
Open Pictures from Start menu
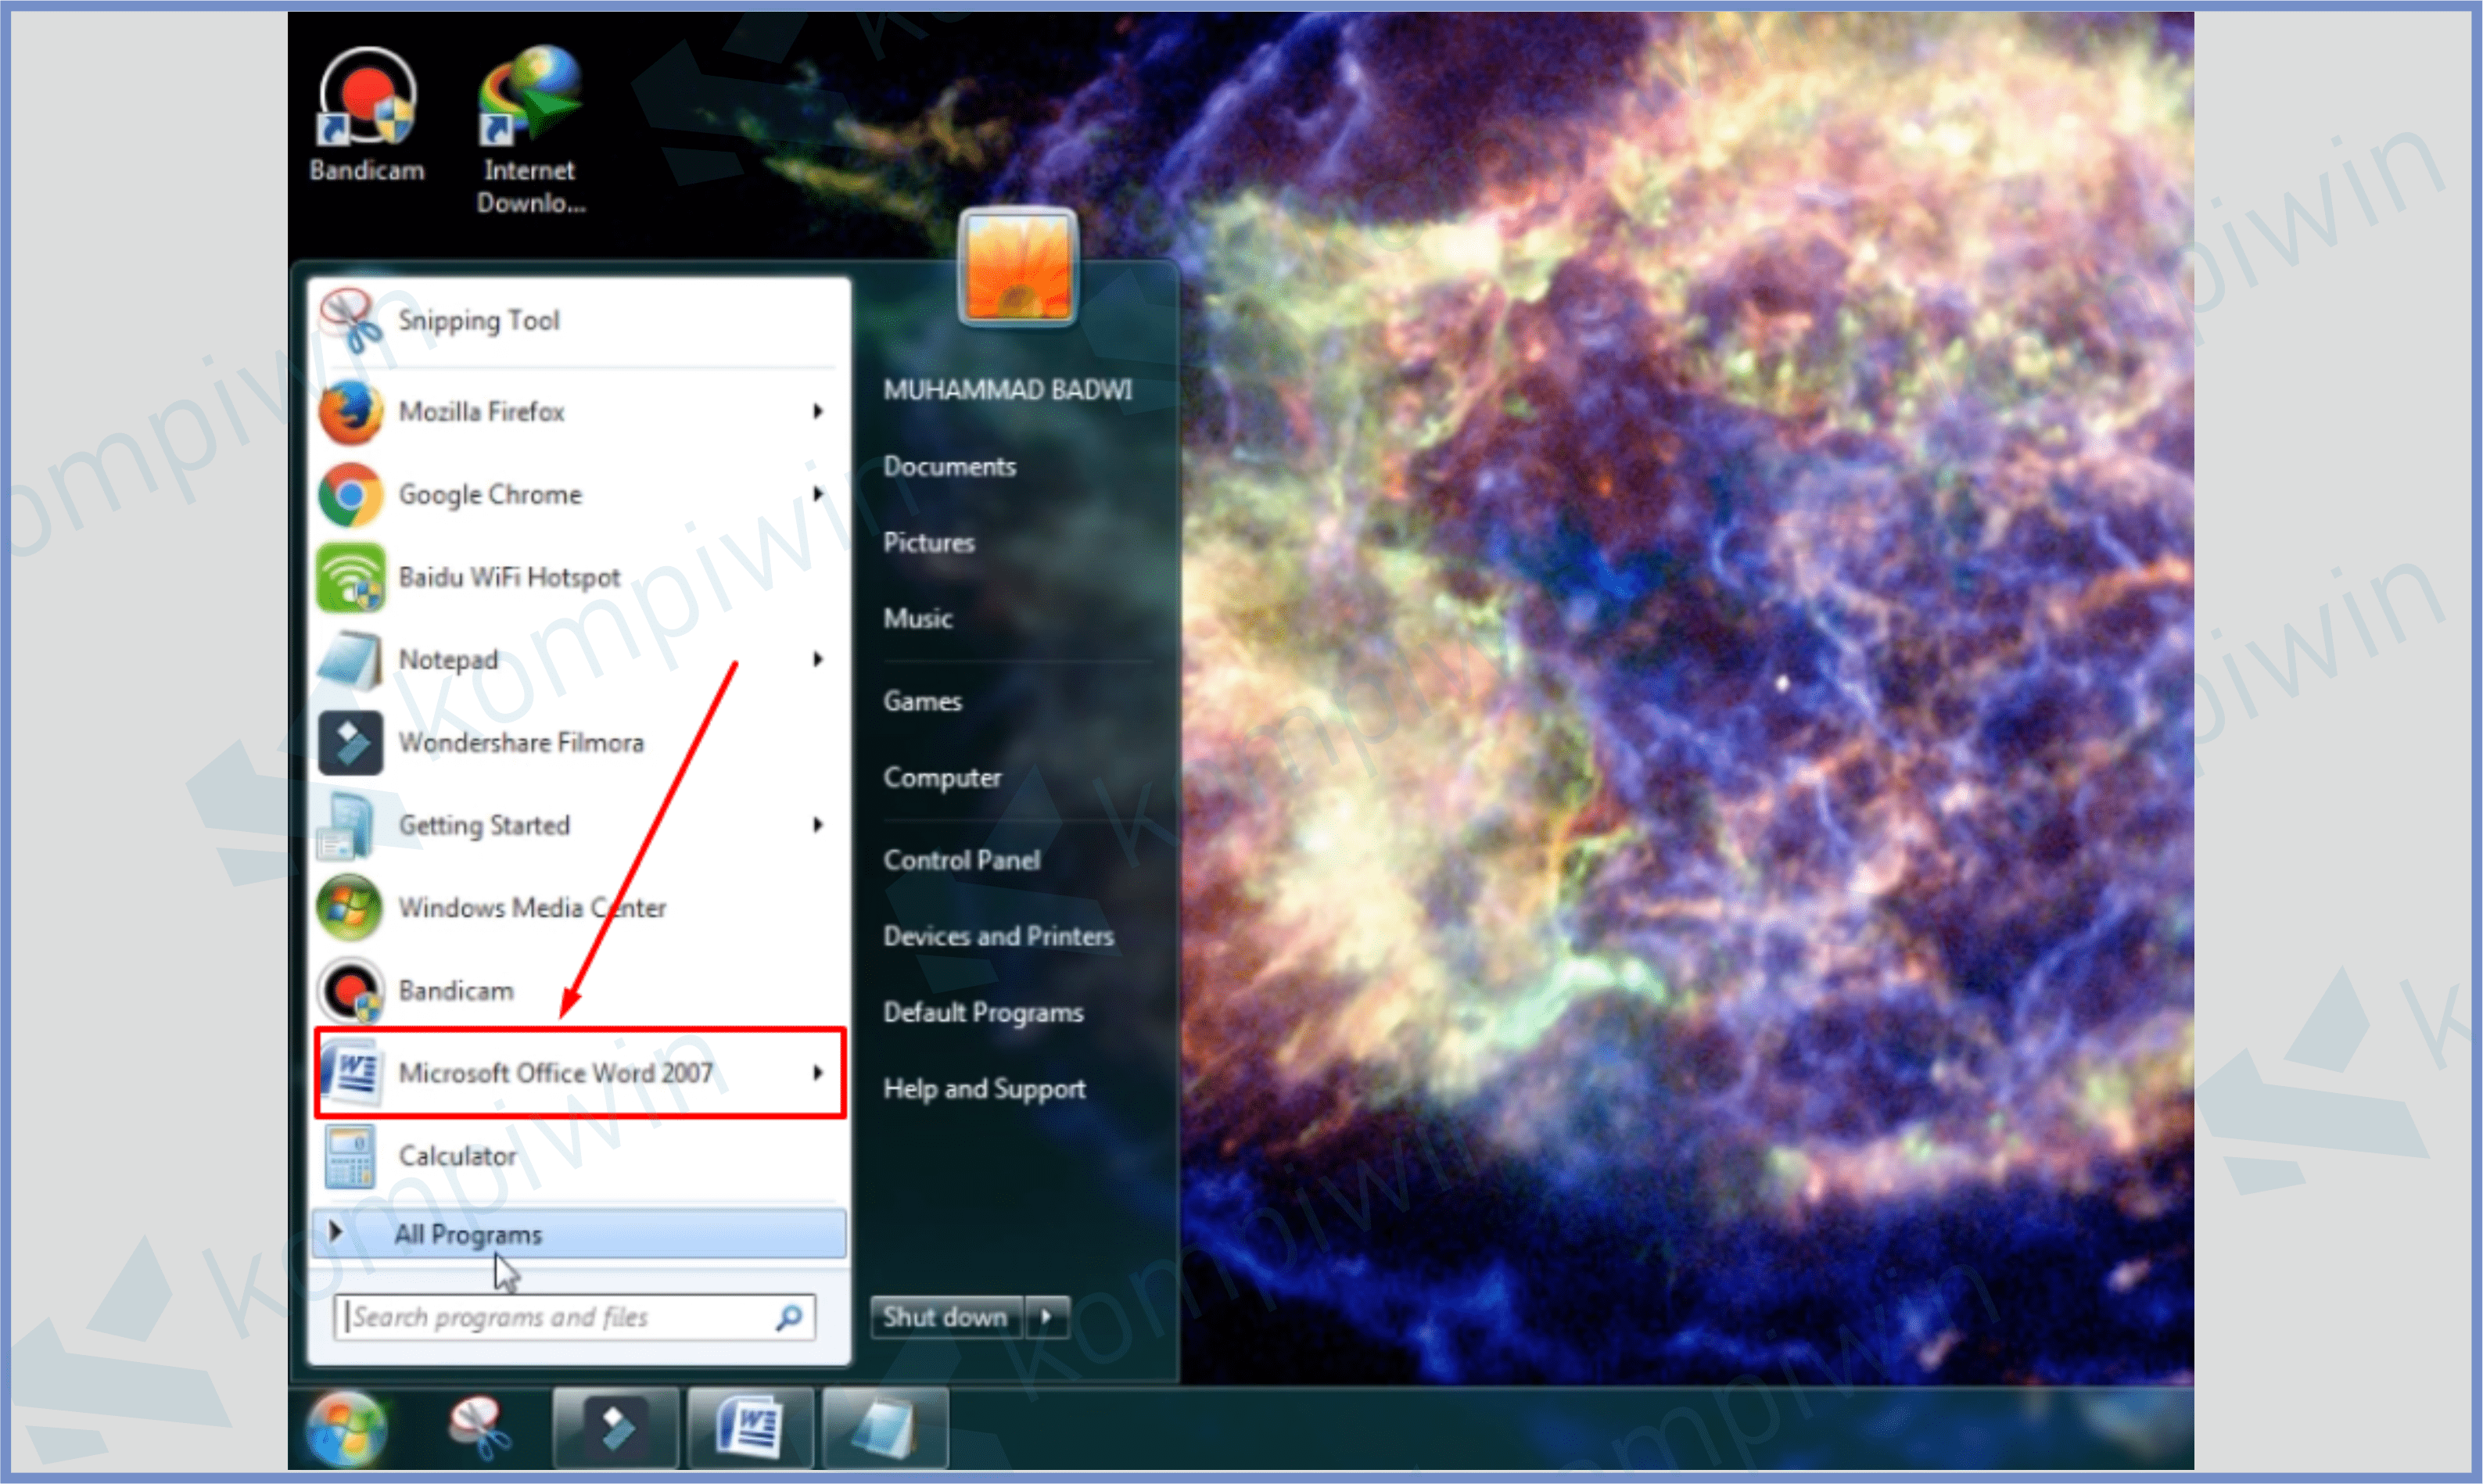tap(928, 542)
